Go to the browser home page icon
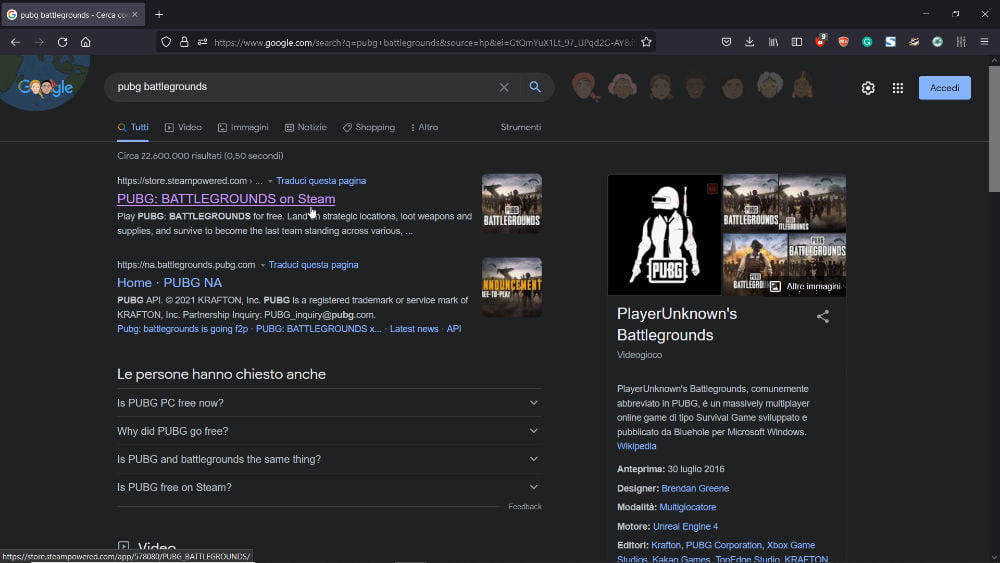This screenshot has width=1000, height=563. (x=86, y=42)
